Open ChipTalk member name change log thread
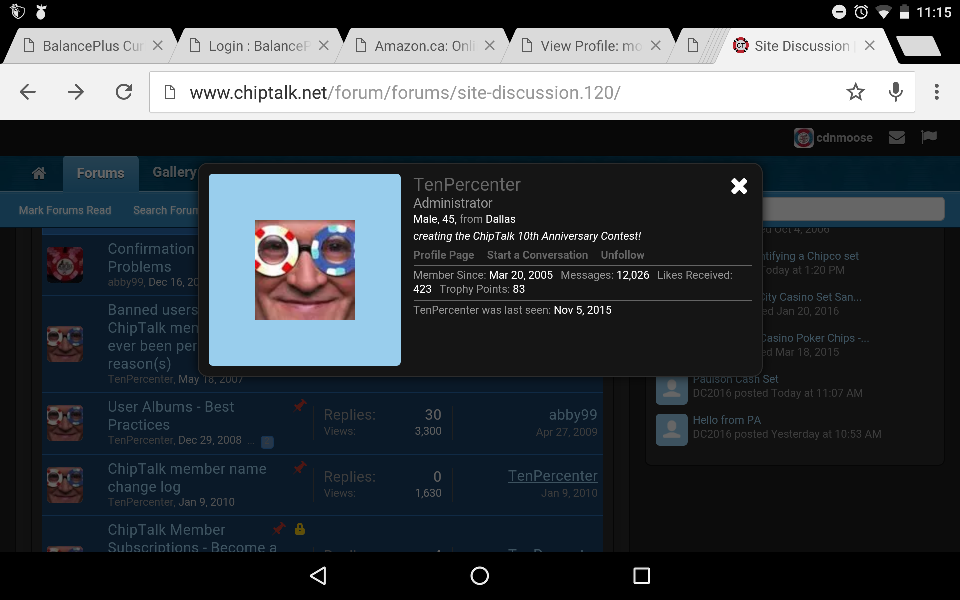Viewport: 960px width, 600px height. coord(187,478)
